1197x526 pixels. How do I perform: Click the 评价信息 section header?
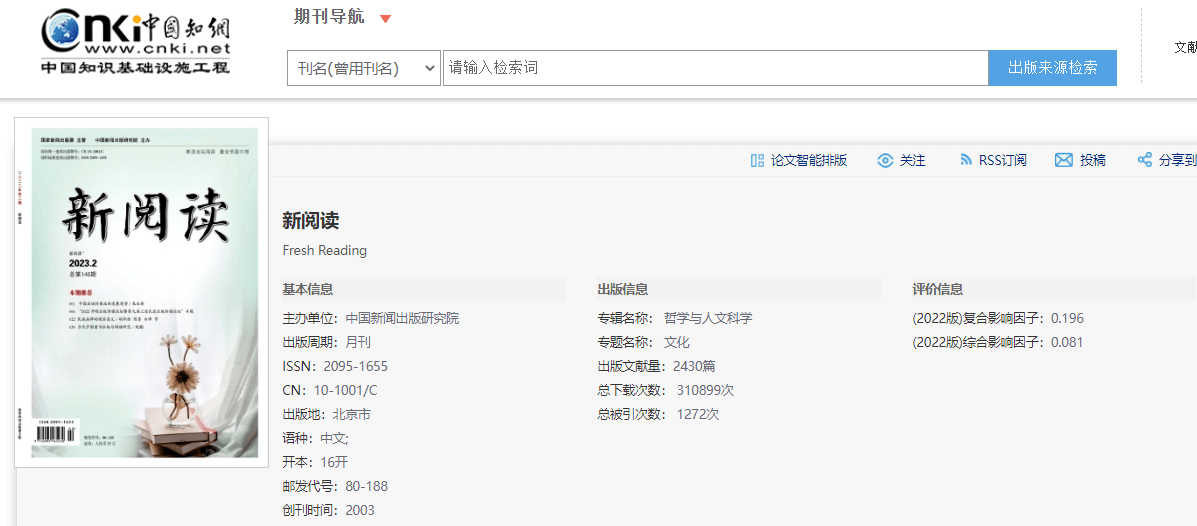tap(937, 289)
